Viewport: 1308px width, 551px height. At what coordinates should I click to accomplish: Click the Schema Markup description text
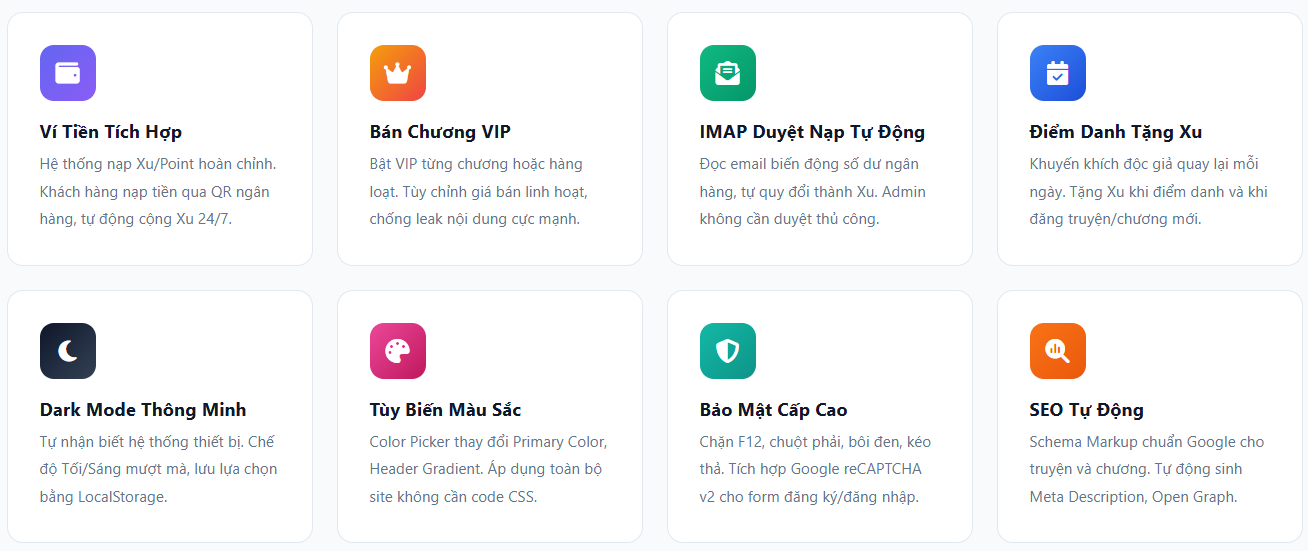point(1146,469)
